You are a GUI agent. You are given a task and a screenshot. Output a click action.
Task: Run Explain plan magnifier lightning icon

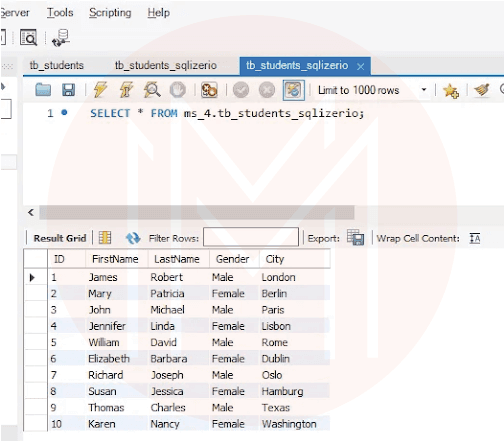point(152,90)
